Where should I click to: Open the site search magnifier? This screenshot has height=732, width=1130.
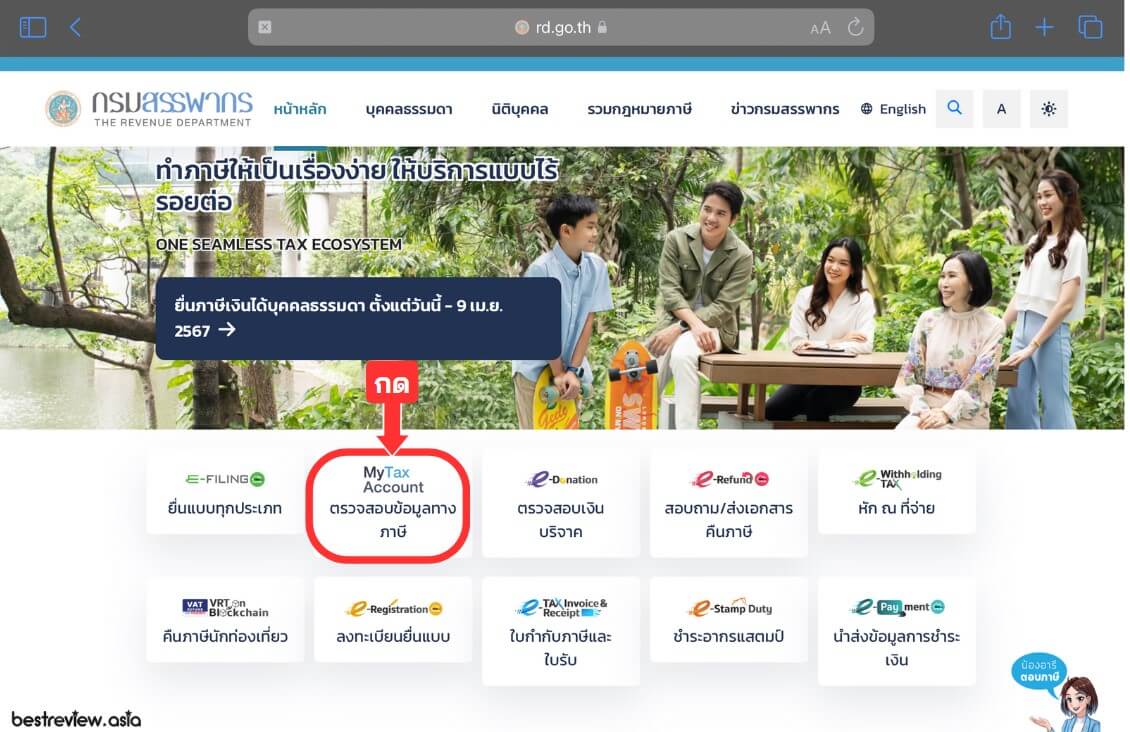(954, 109)
